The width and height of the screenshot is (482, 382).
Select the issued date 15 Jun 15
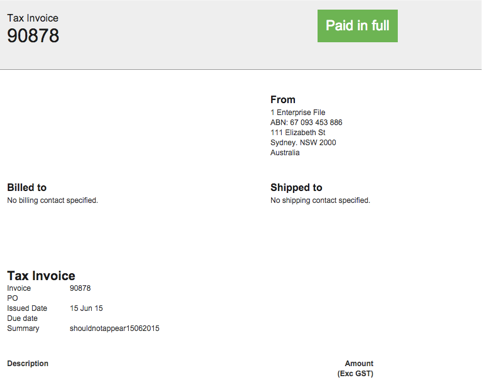pyautogui.click(x=86, y=308)
